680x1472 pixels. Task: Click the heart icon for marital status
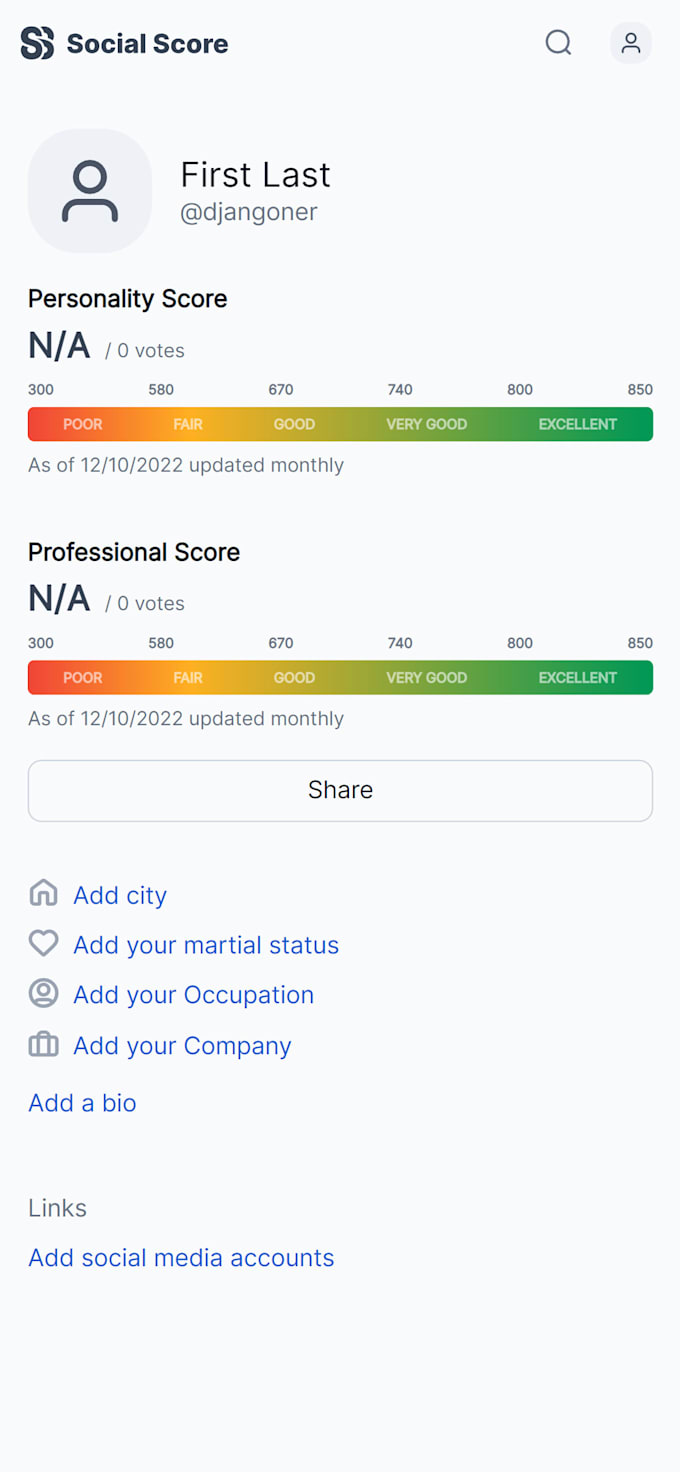pos(43,943)
